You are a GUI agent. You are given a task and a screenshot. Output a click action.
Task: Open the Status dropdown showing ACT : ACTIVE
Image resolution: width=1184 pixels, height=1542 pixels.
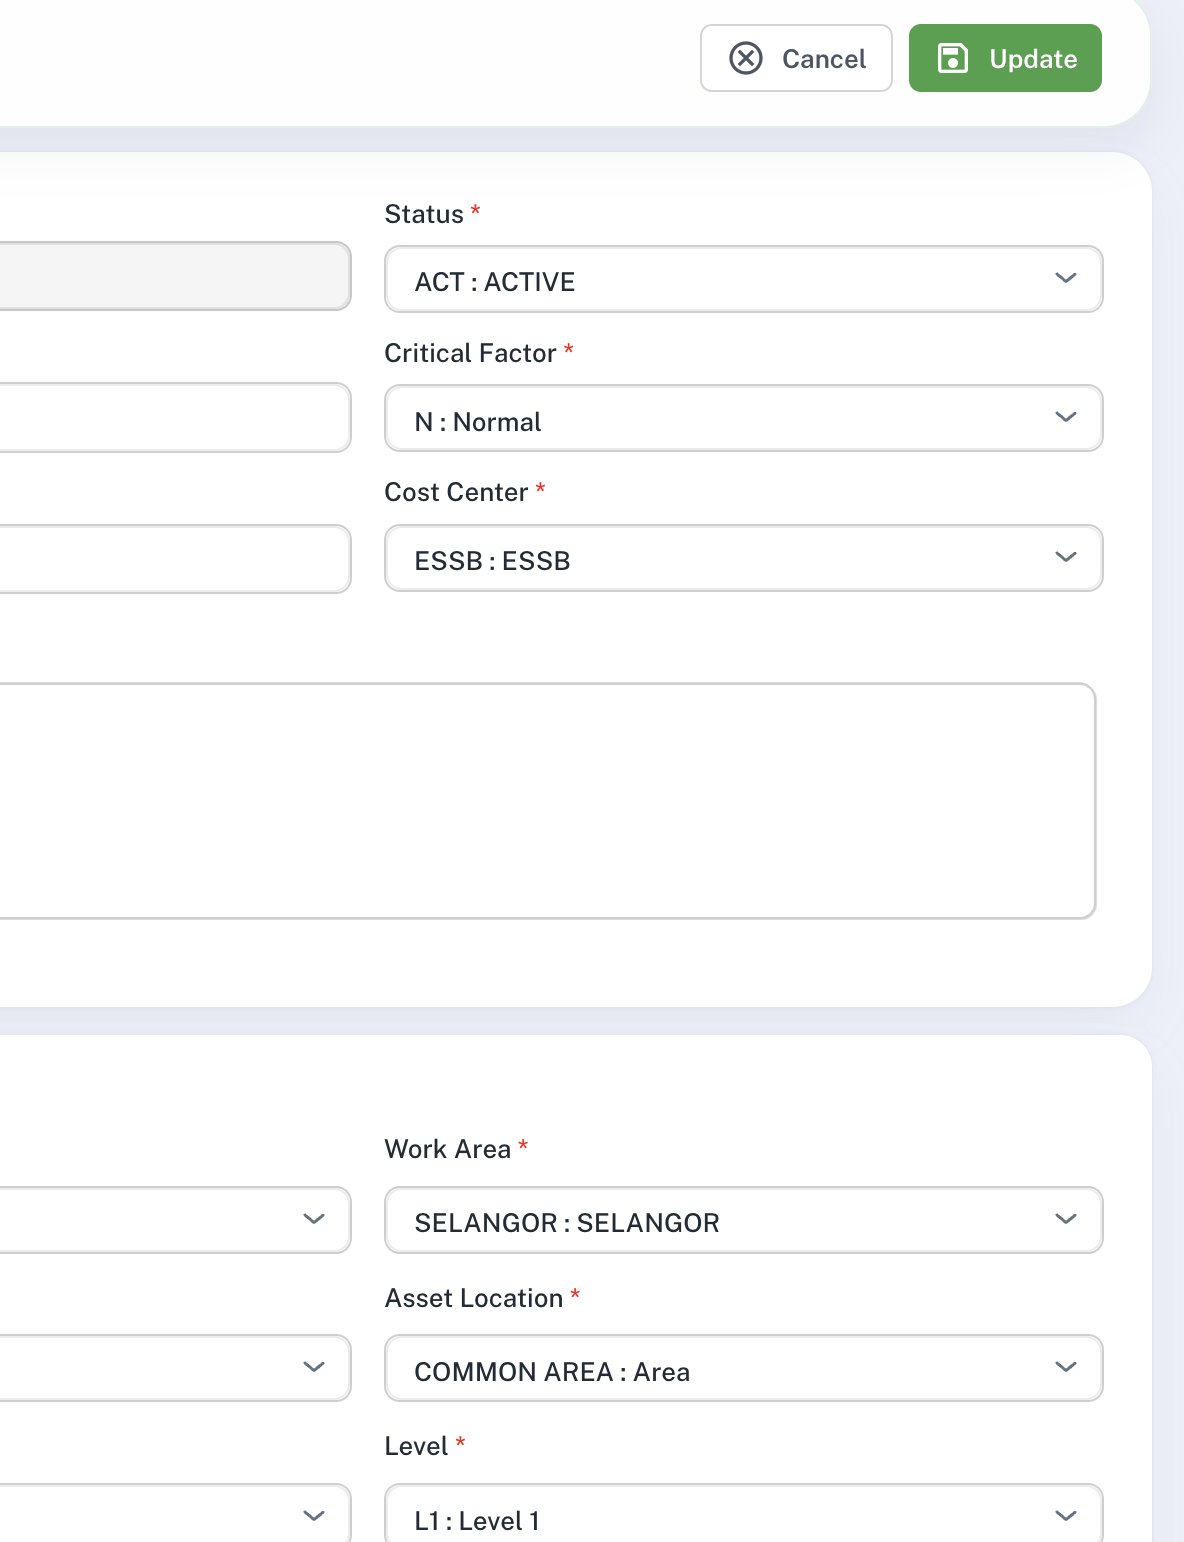(x=743, y=280)
